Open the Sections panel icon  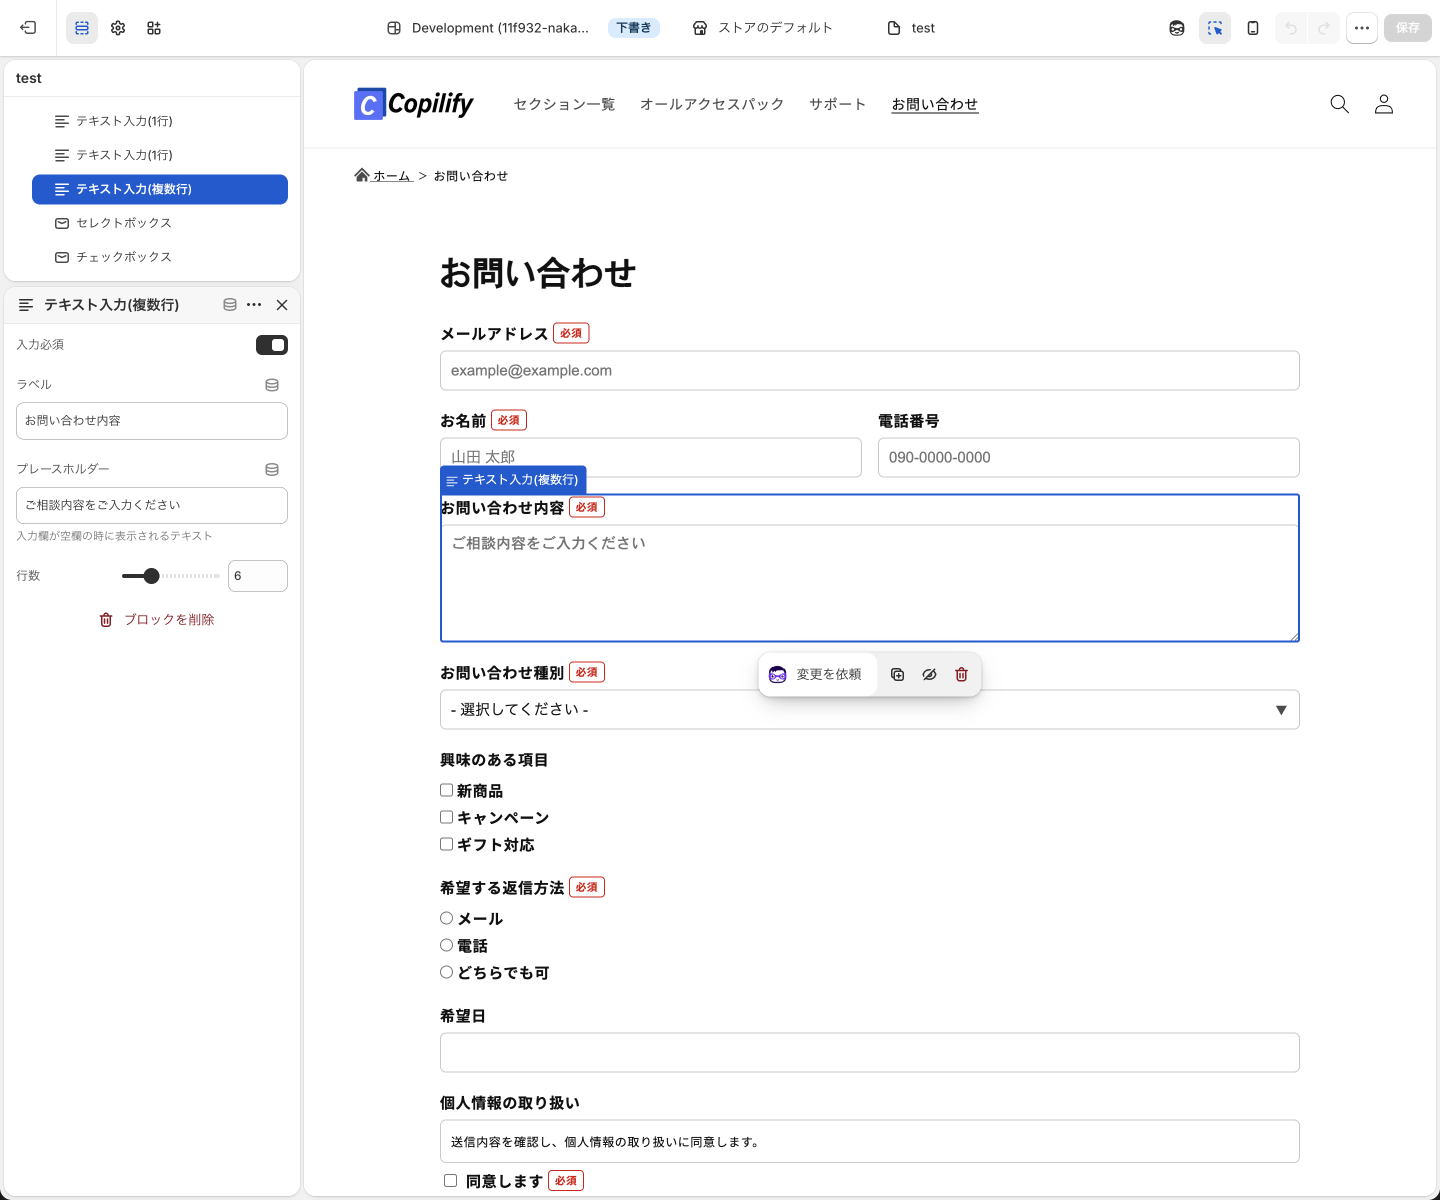(82, 28)
